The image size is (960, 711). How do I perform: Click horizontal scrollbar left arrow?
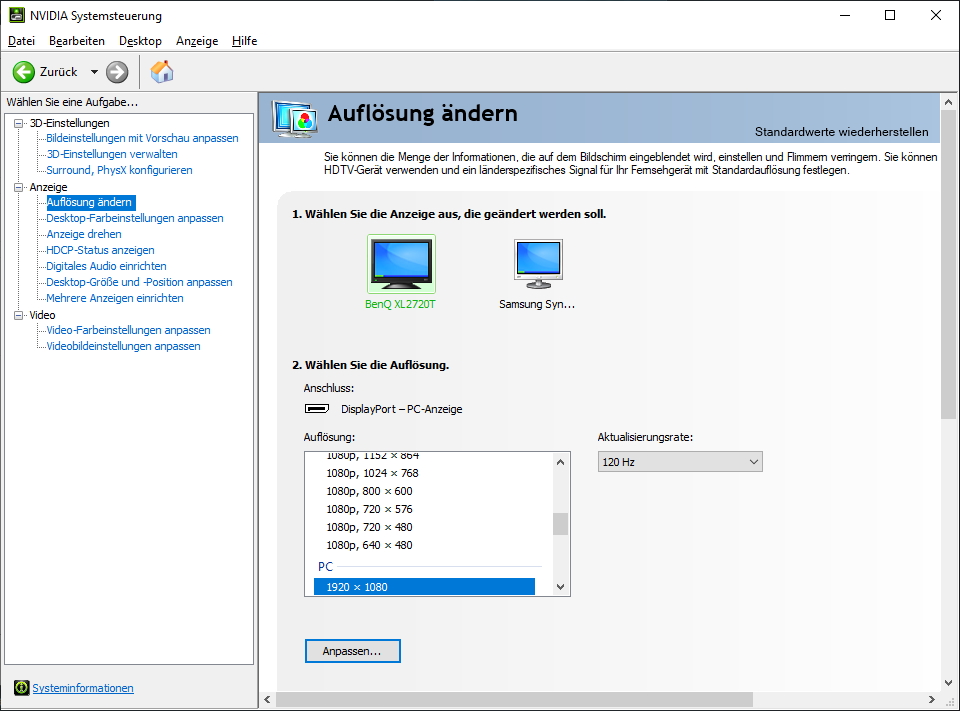click(x=268, y=699)
